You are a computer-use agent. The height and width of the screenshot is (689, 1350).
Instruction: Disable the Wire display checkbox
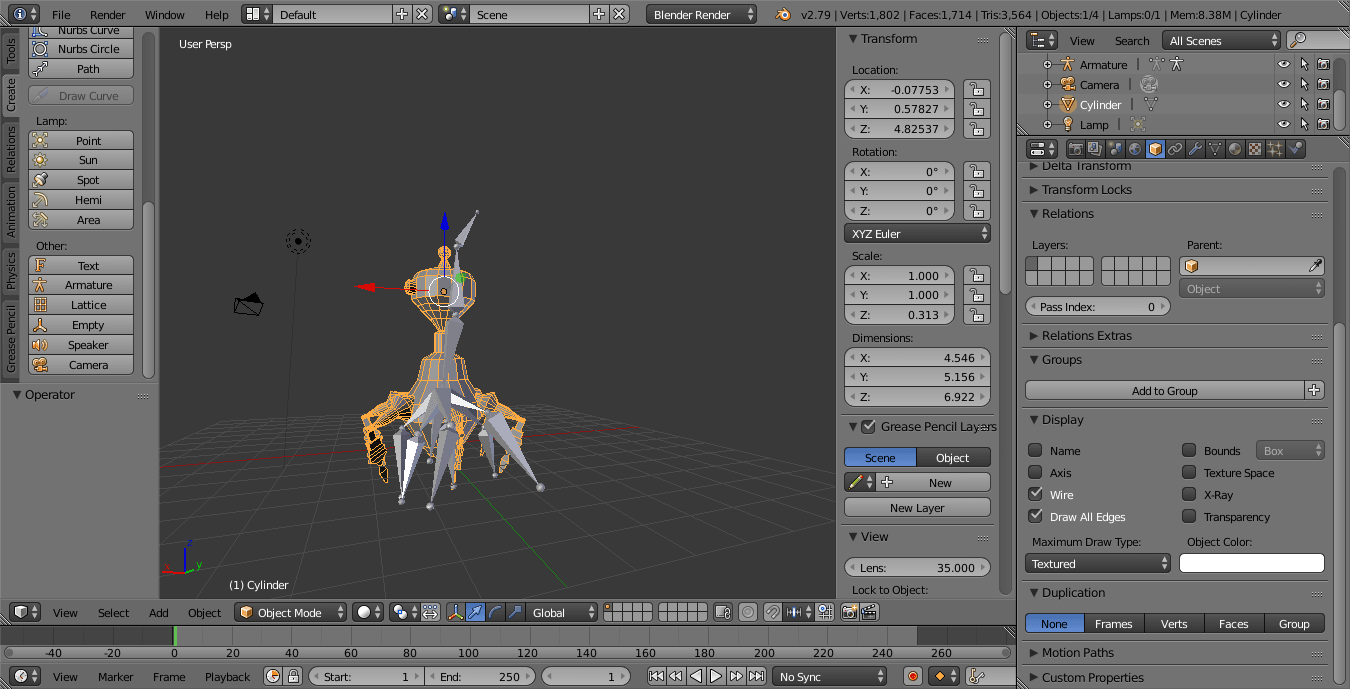click(x=1036, y=495)
